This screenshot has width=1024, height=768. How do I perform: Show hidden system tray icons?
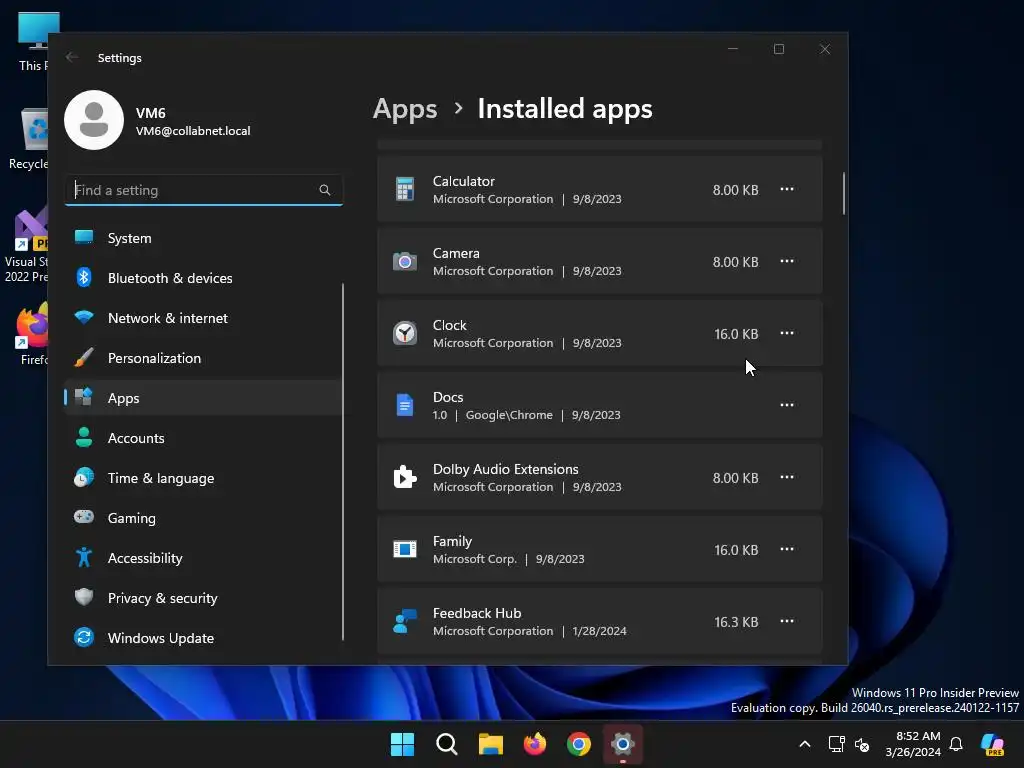click(x=805, y=744)
